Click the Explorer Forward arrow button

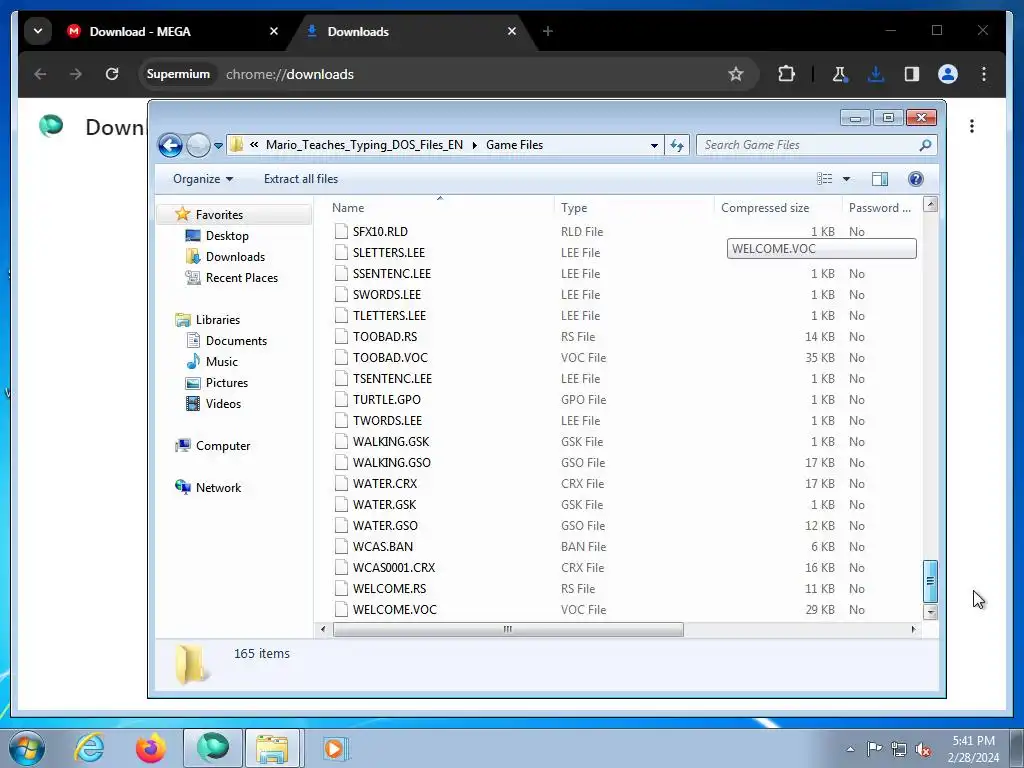(198, 145)
